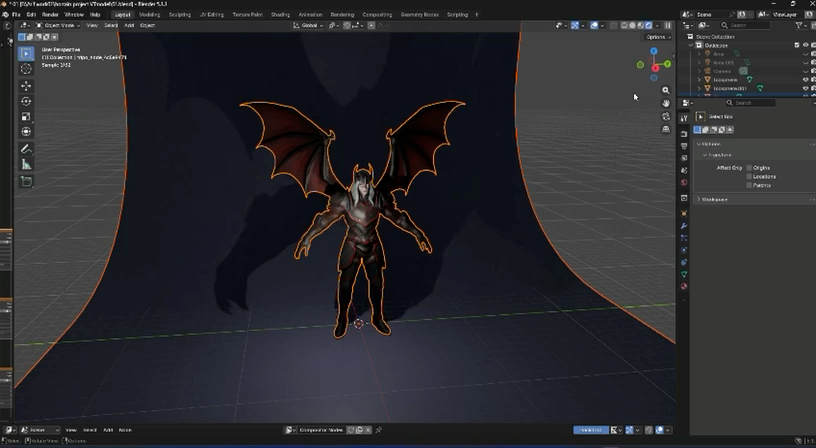Image resolution: width=816 pixels, height=448 pixels.
Task: Open the Object properties tab
Action: pos(684,213)
